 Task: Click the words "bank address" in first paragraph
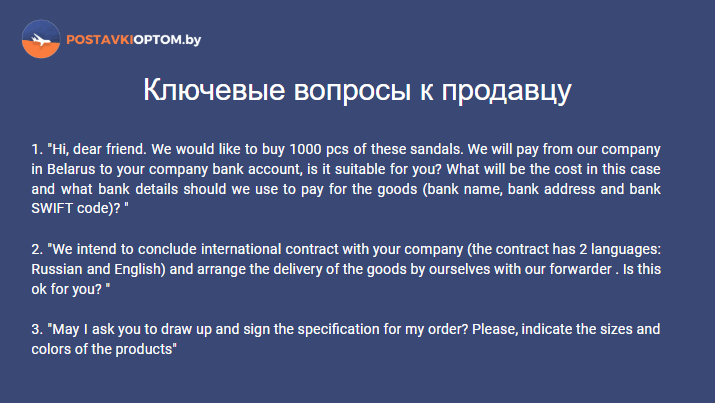pyautogui.click(x=551, y=189)
